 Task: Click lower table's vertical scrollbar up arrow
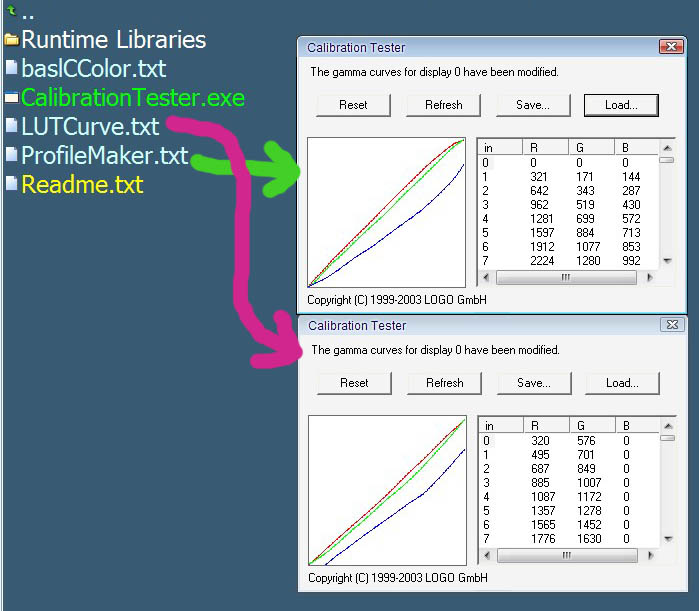[668, 426]
